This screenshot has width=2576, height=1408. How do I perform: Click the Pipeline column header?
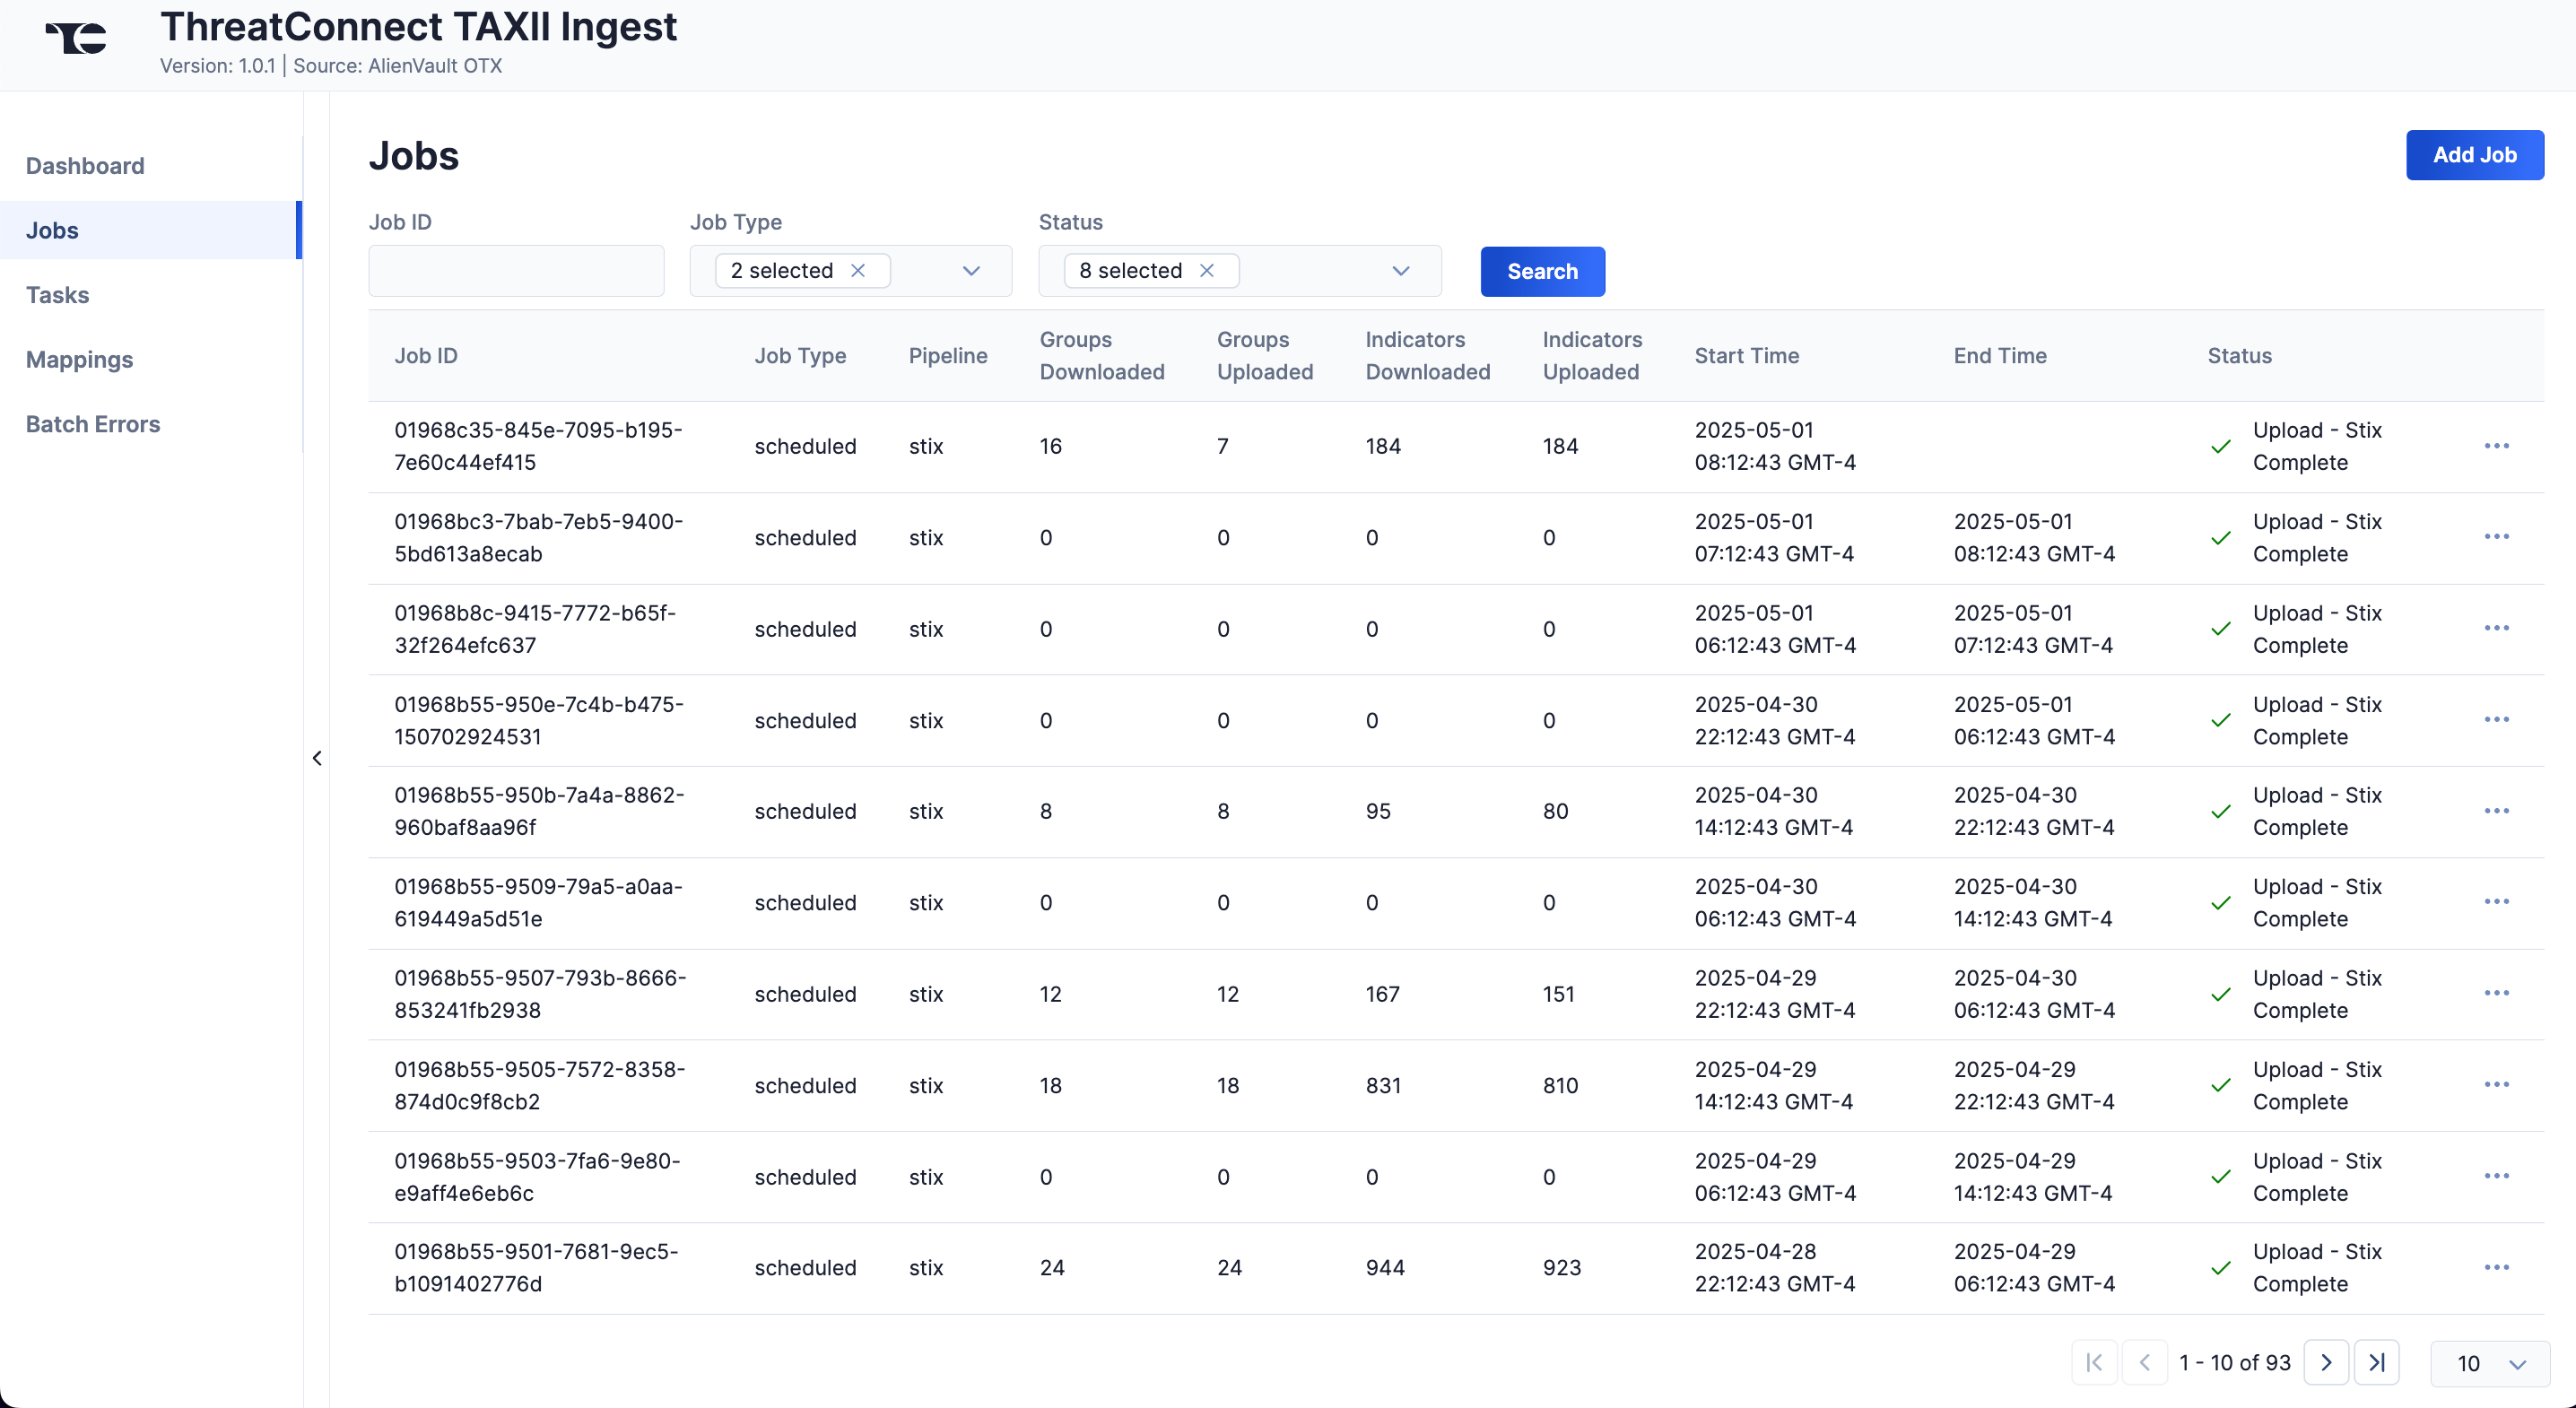tap(948, 356)
